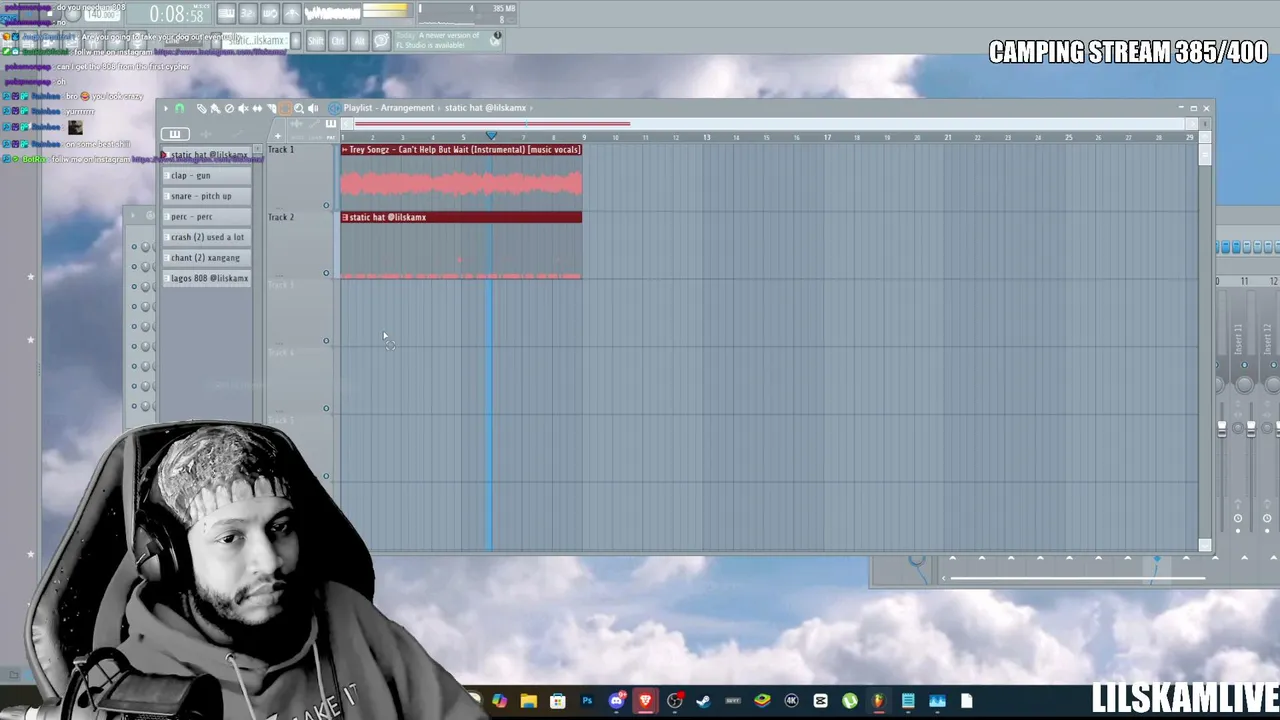Open File Explorer from the taskbar
The height and width of the screenshot is (720, 1280).
[x=528, y=701]
